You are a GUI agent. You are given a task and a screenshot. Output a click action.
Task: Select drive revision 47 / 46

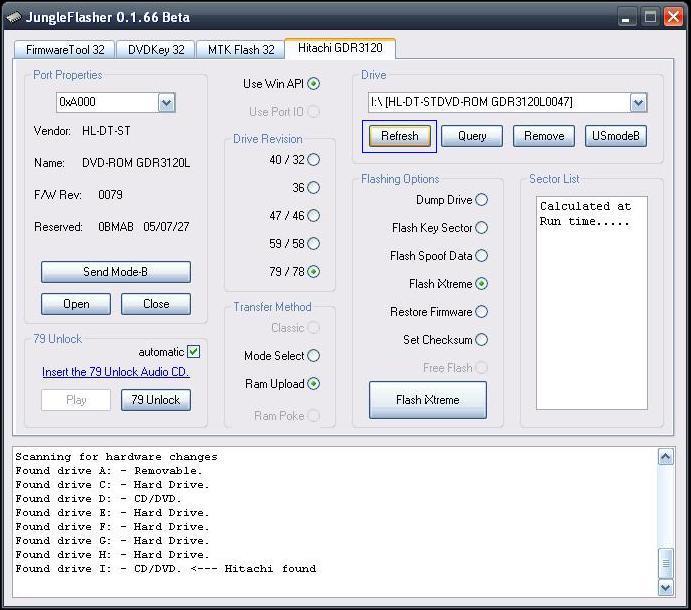[314, 215]
